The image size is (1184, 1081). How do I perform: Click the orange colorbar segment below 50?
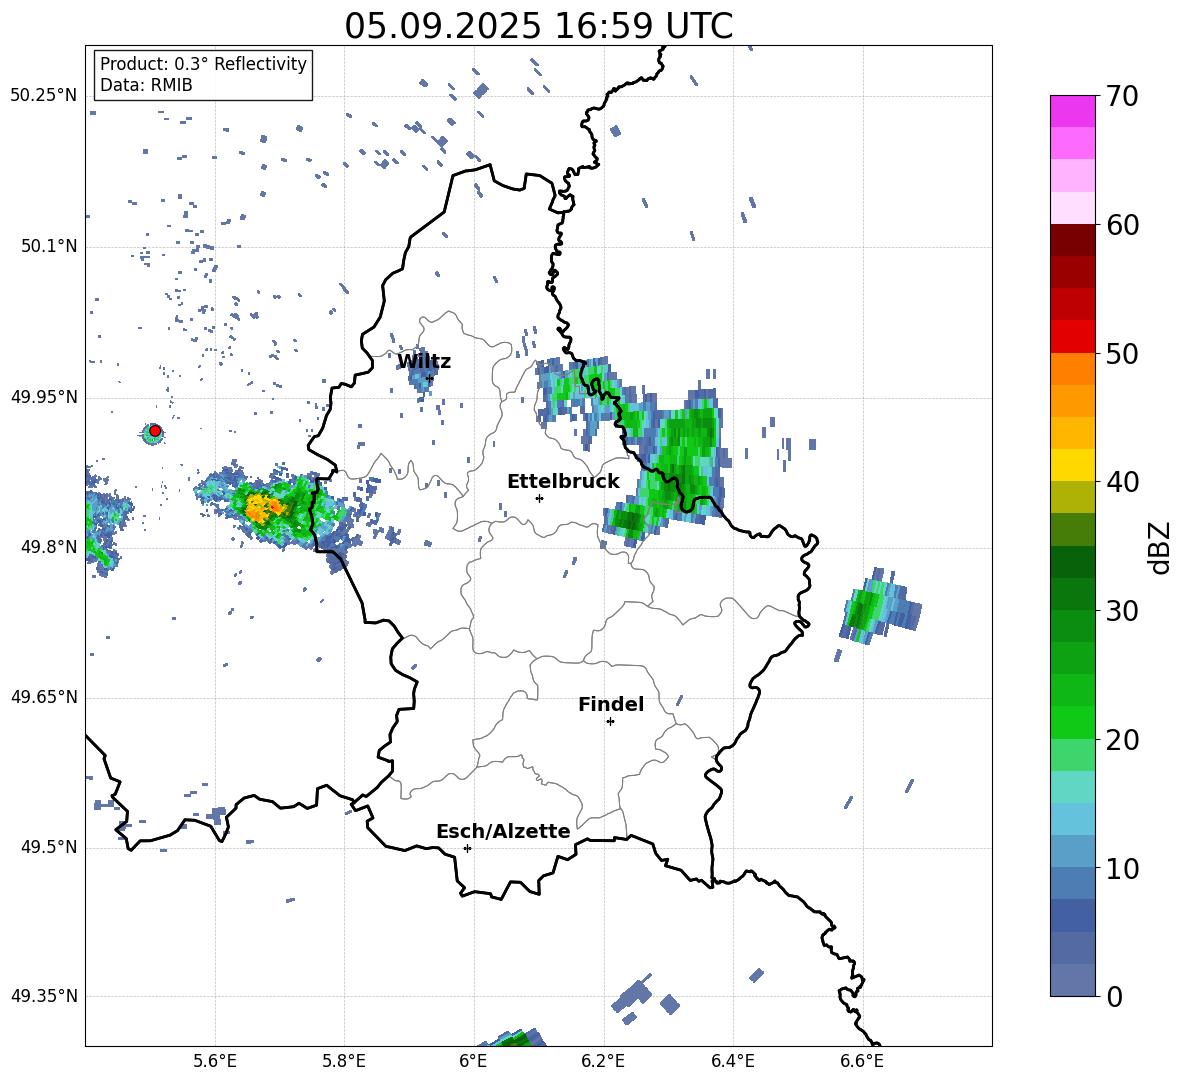click(1072, 369)
